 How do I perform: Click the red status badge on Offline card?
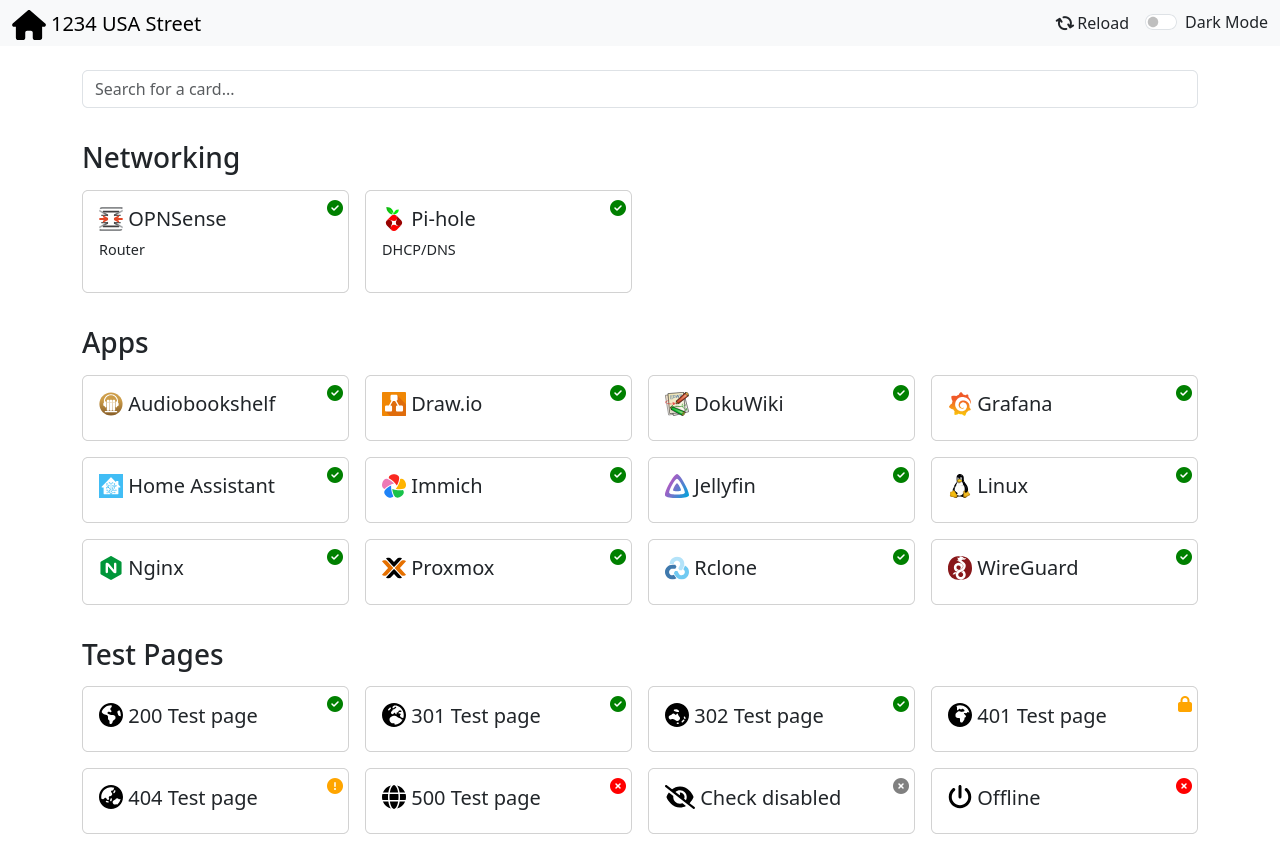coord(1184,786)
